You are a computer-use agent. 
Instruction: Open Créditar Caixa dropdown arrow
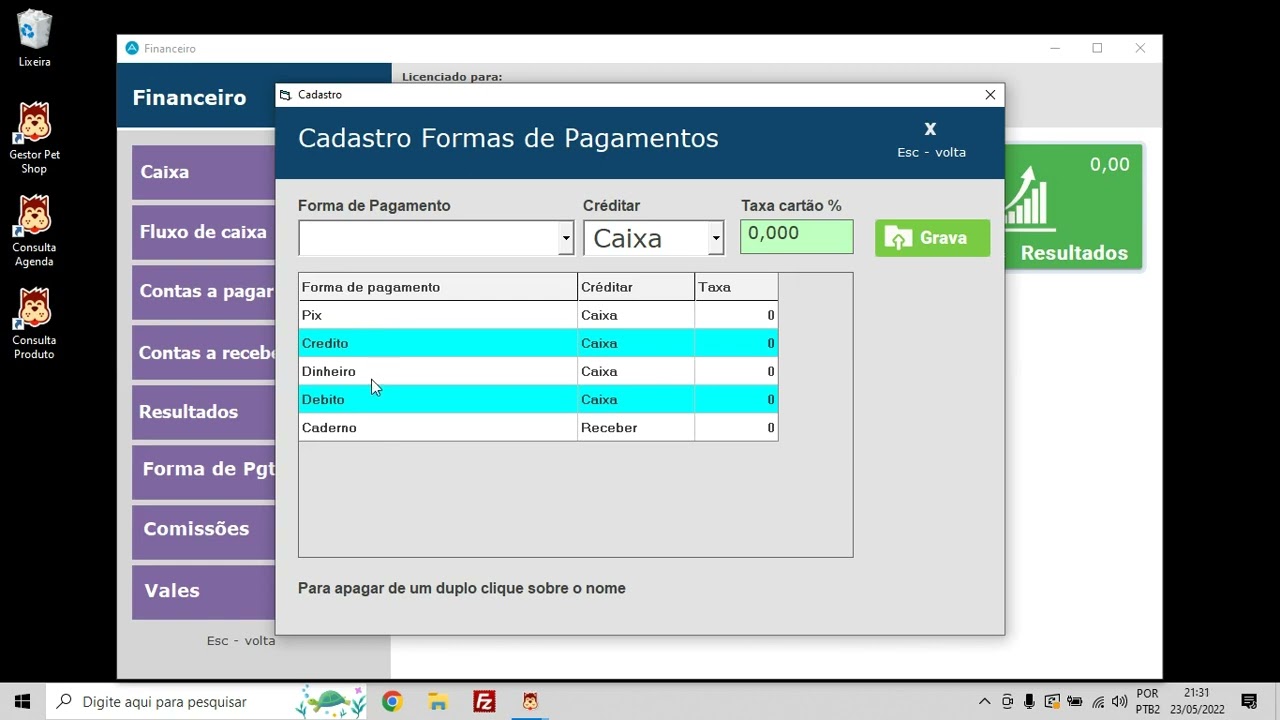point(716,238)
